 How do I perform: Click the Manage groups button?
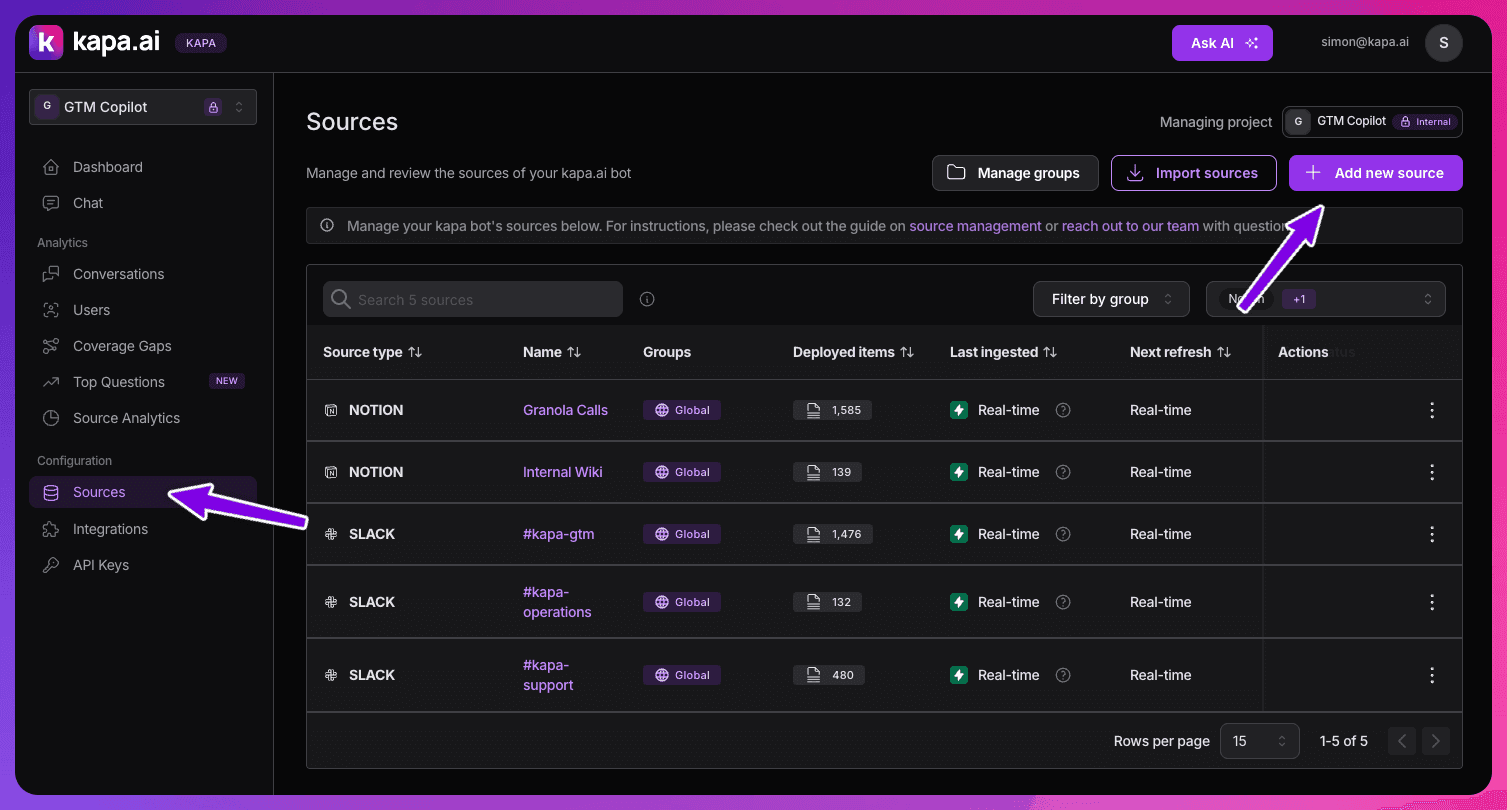coord(1015,173)
